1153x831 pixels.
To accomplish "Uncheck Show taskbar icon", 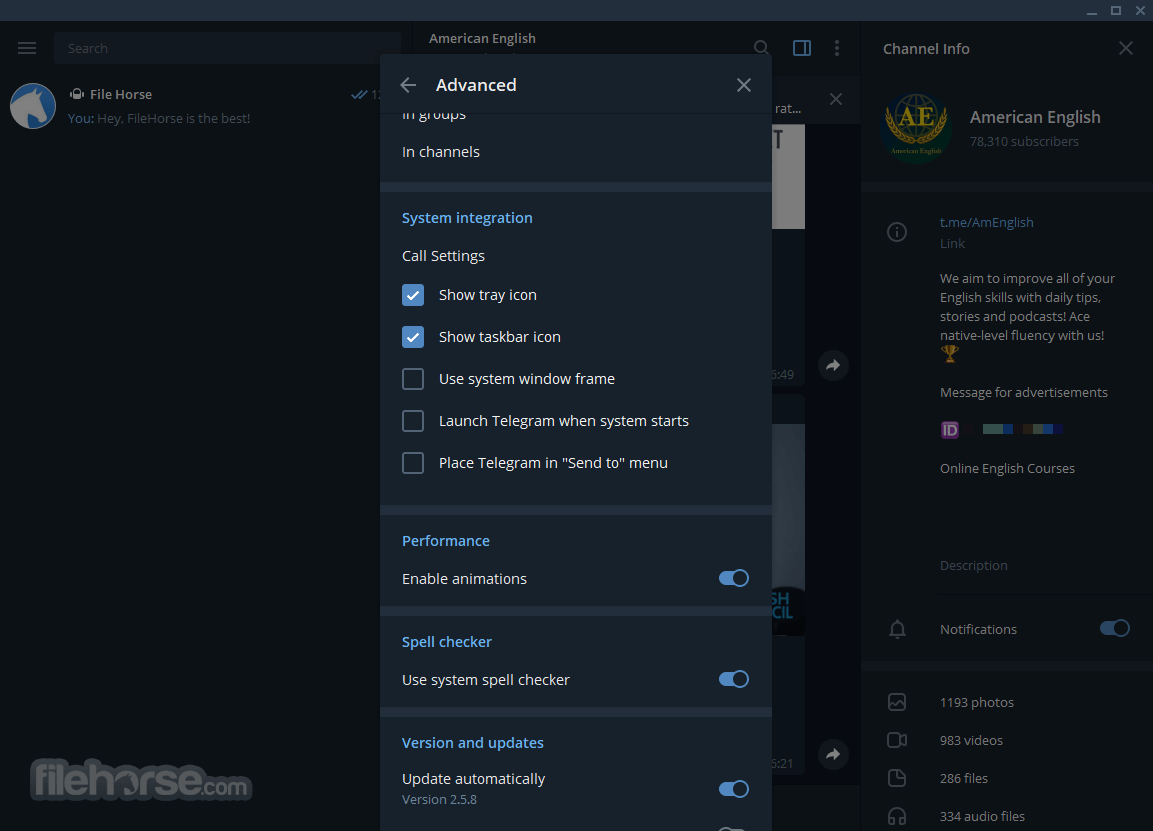I will [413, 337].
